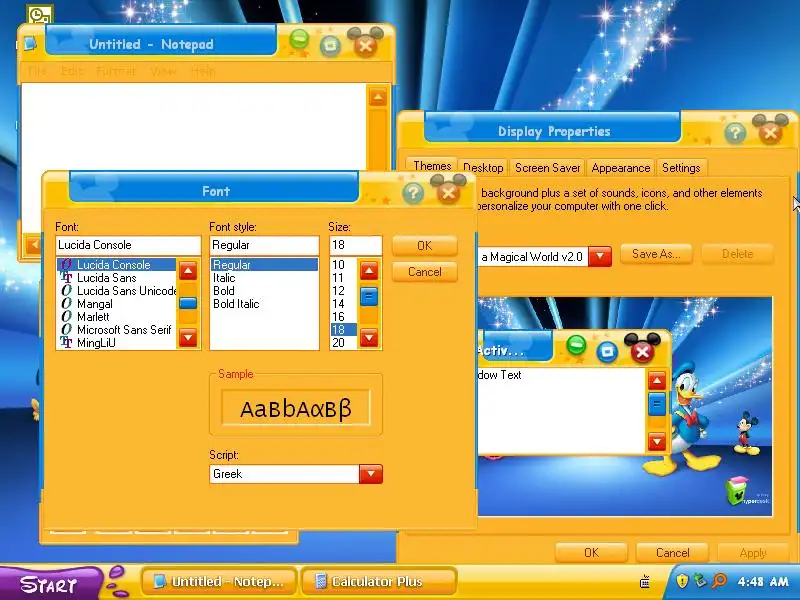The image size is (800, 600).
Task: Click the taskbar clock showing 4:48 AM
Action: pos(763,581)
